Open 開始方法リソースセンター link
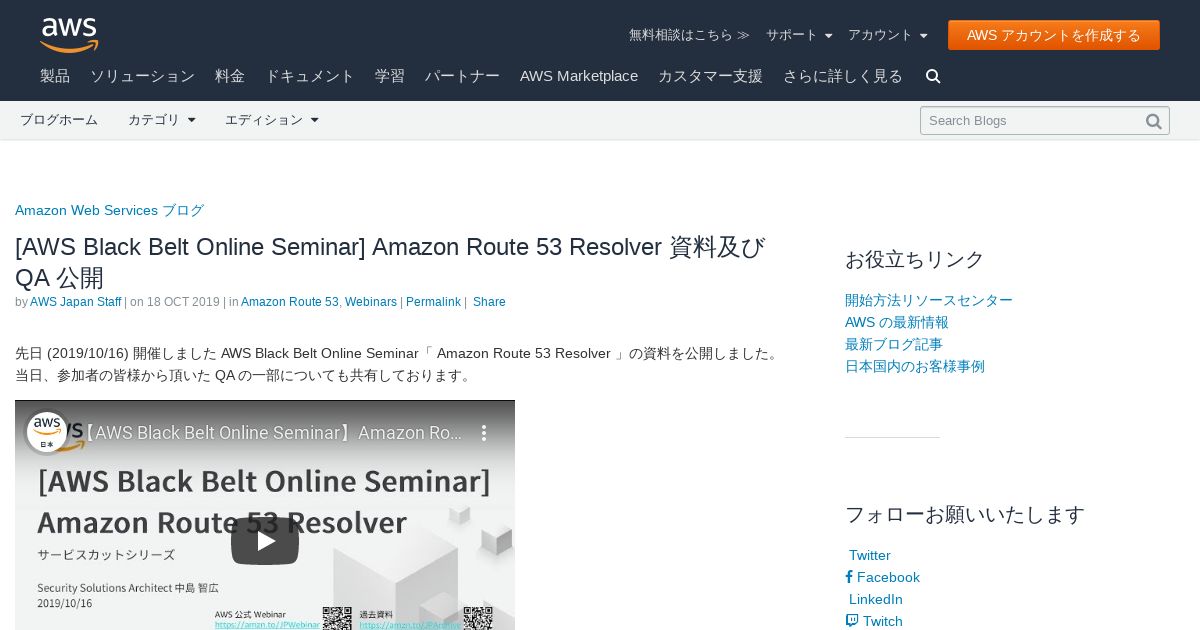The width and height of the screenshot is (1200, 630). 929,300
